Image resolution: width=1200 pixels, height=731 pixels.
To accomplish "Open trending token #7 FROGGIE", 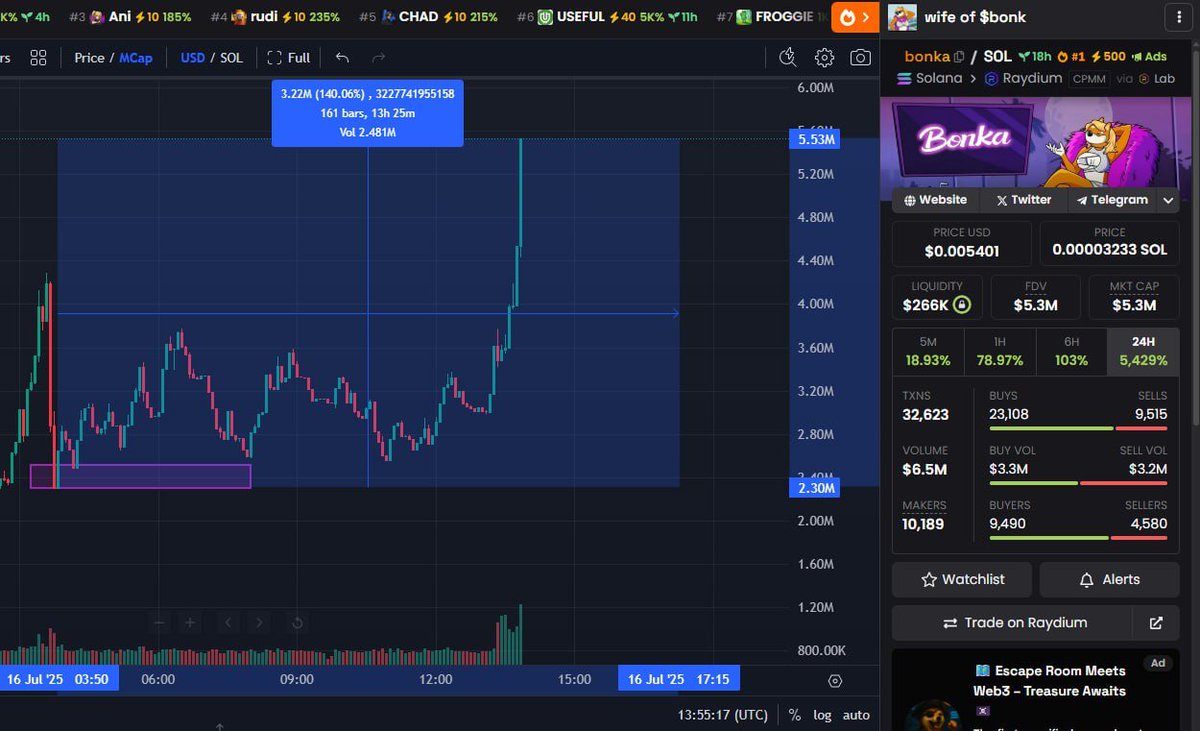I will (772, 17).
